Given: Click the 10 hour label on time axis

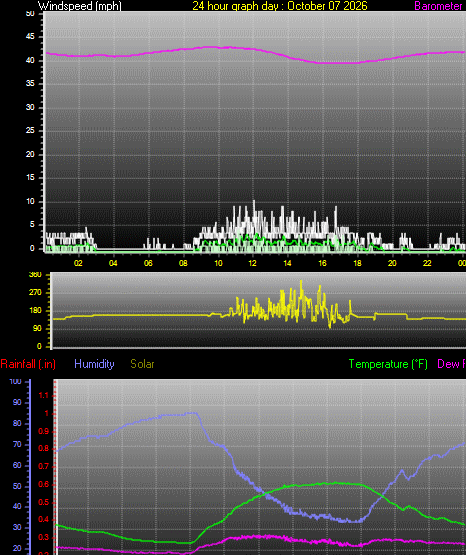Looking at the screenshot, I should (218, 263).
